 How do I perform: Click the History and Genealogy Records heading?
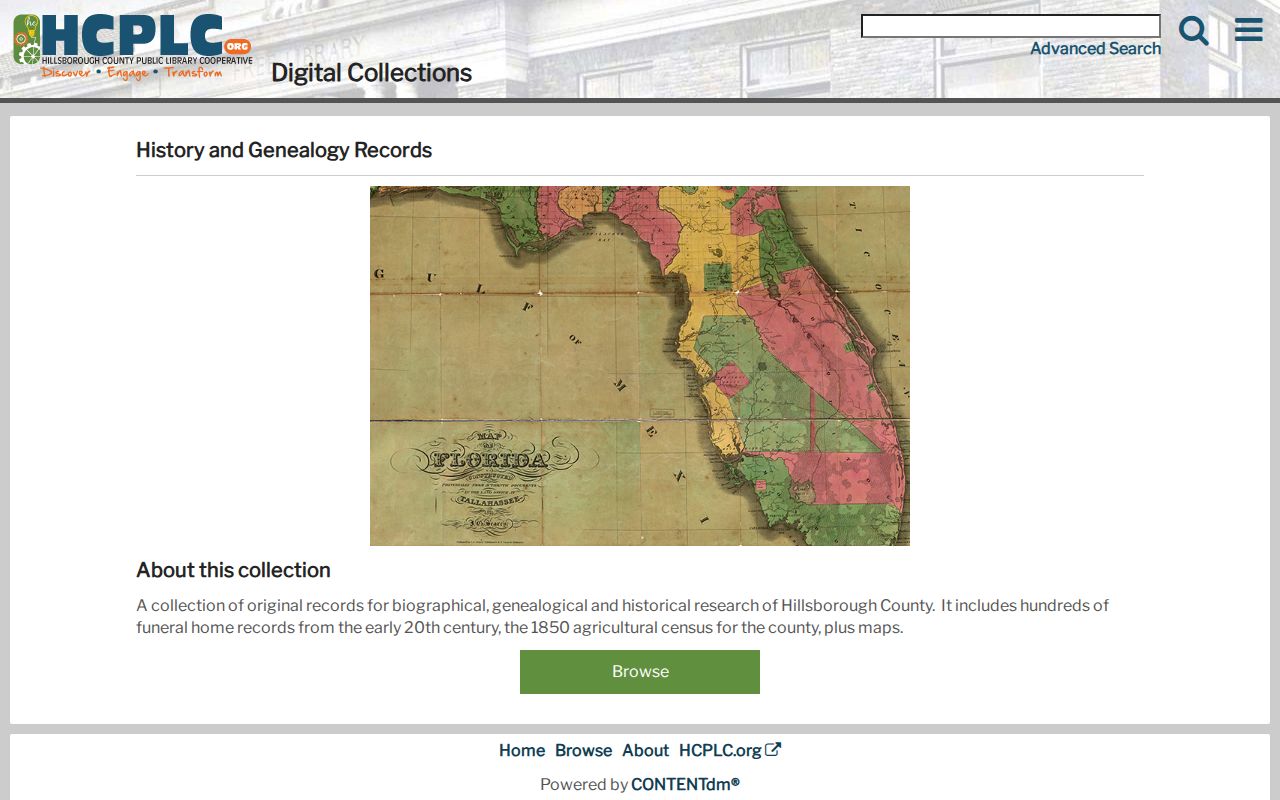click(284, 150)
